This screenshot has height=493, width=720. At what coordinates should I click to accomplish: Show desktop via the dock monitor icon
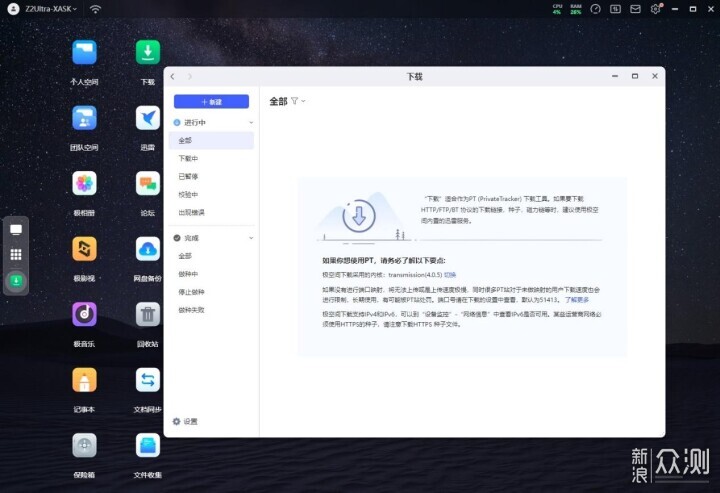pos(16,230)
